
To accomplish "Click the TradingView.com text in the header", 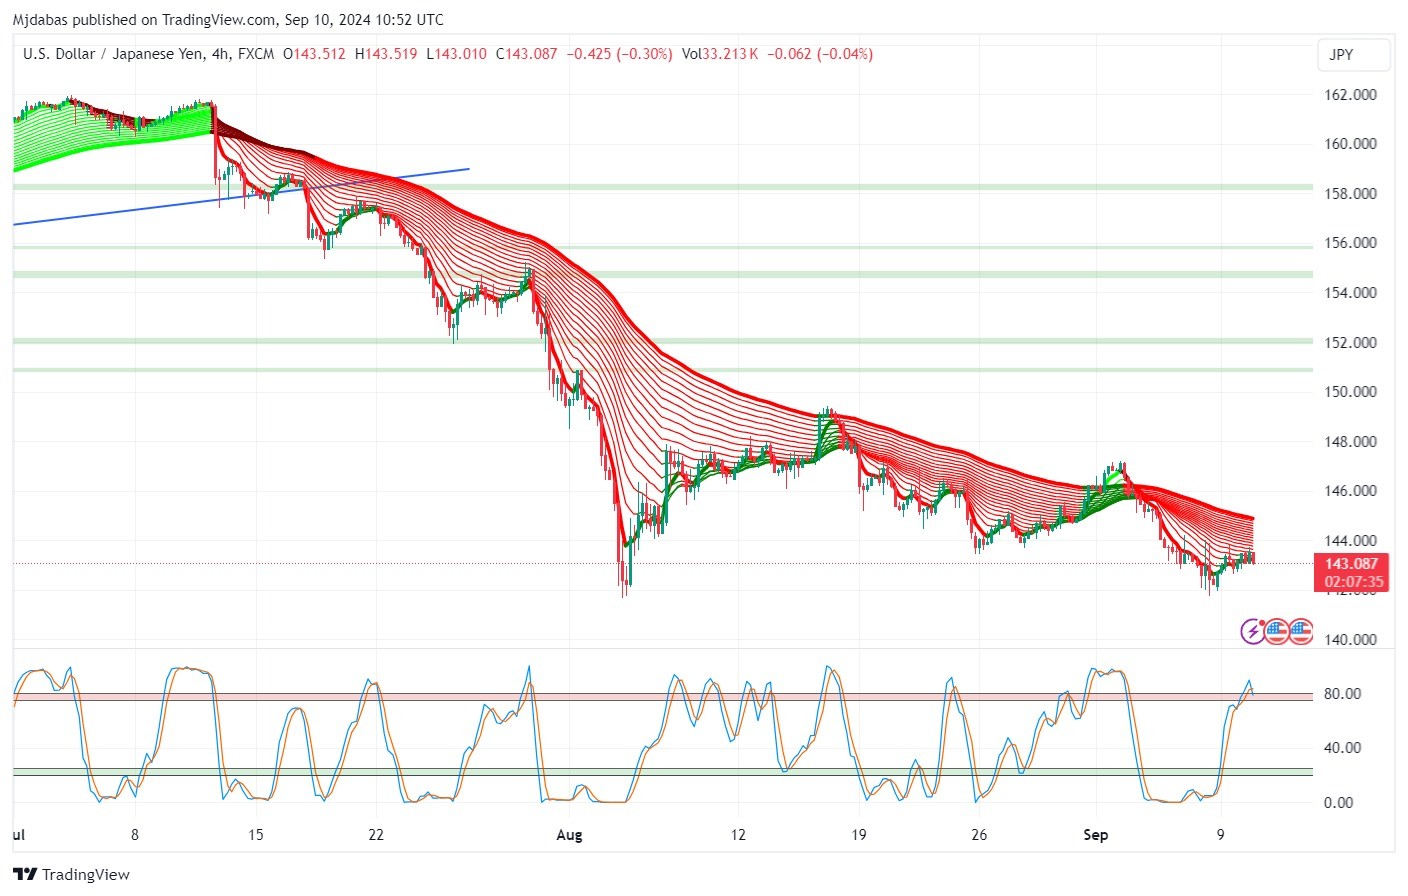I will 219,19.
